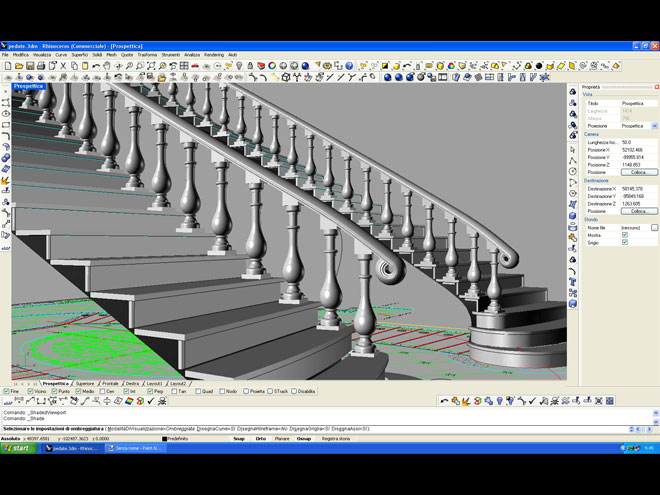Toggle the Mostra checkbox in Sfondo
The width and height of the screenshot is (660, 495).
pos(625,235)
